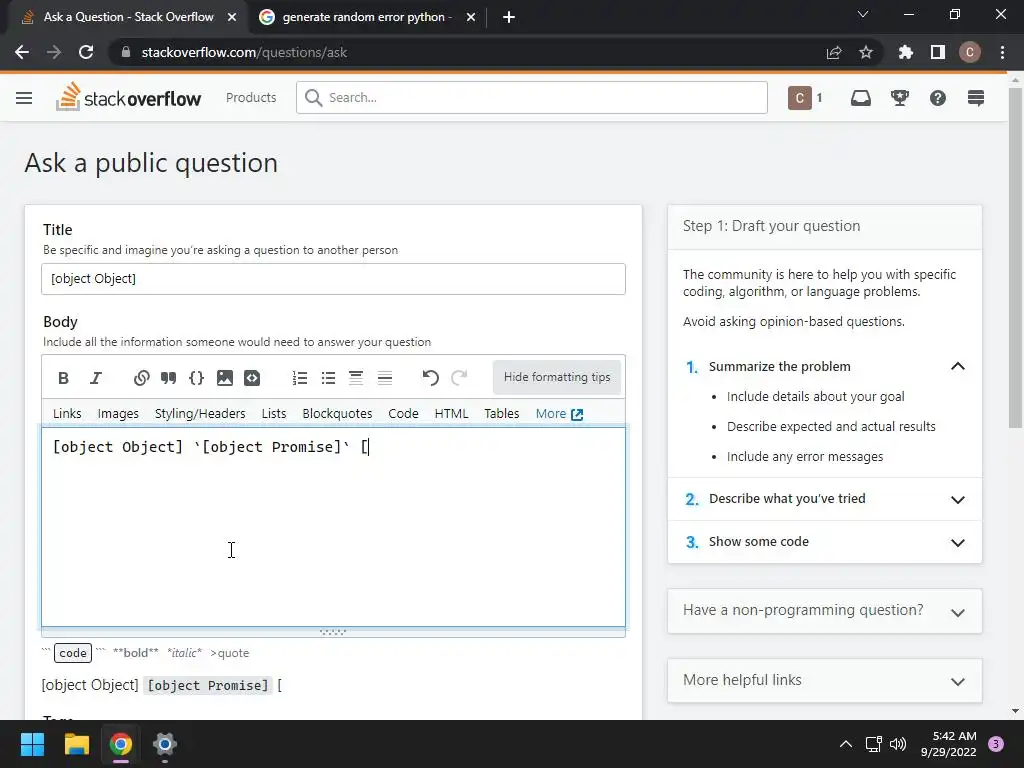This screenshot has height=768, width=1024.
Task: Open the Code formatting tip tab
Action: click(x=403, y=413)
